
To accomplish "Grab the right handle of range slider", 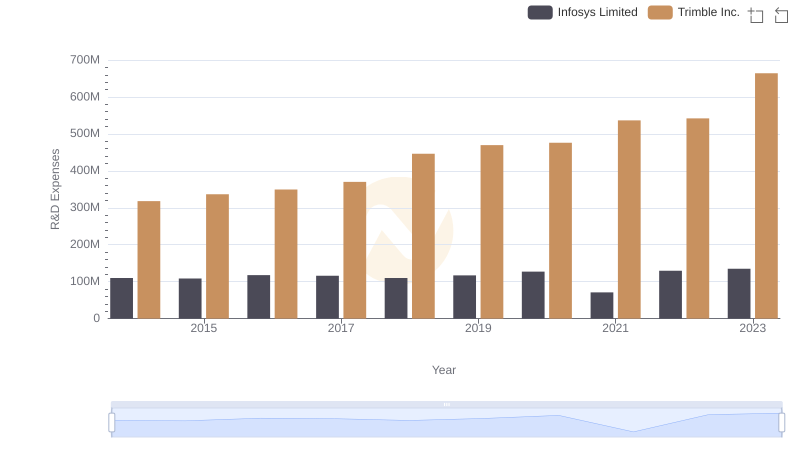I will [x=781, y=422].
